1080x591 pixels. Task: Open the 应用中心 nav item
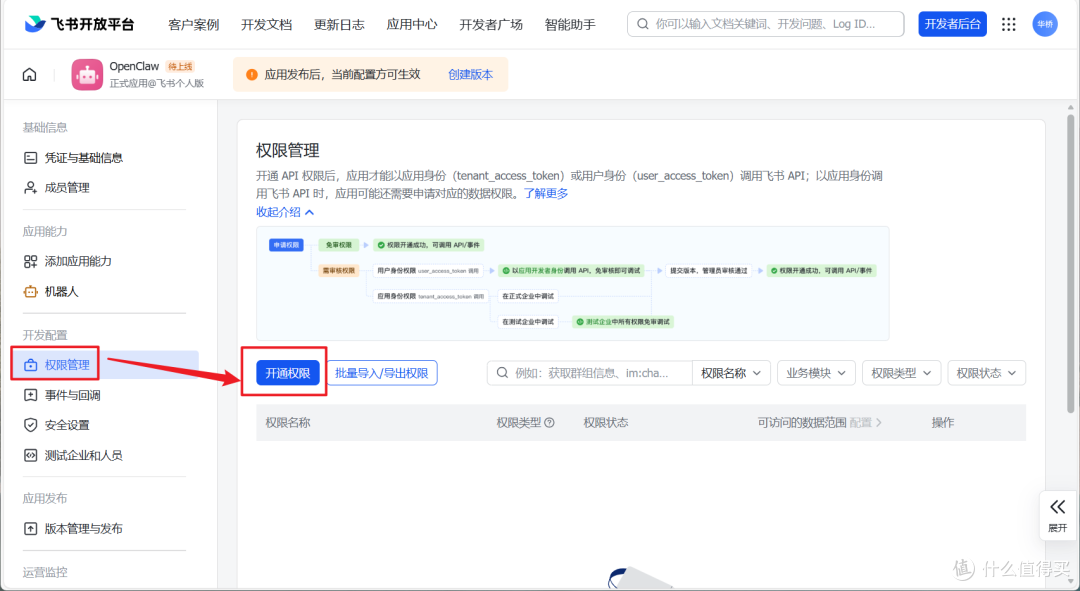[x=412, y=25]
